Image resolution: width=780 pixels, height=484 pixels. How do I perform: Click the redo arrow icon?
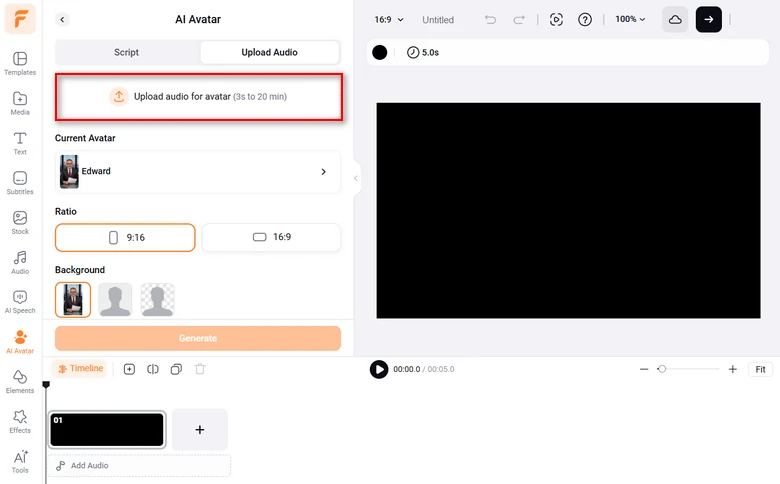pyautogui.click(x=519, y=19)
